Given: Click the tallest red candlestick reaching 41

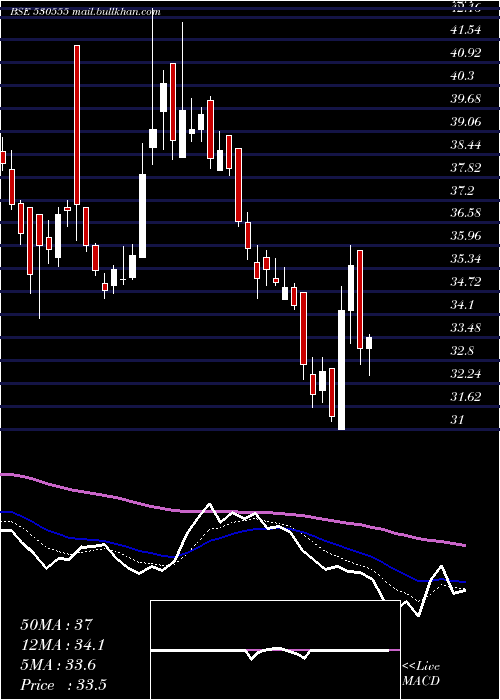Looking at the screenshot, I should pyautogui.click(x=77, y=125).
